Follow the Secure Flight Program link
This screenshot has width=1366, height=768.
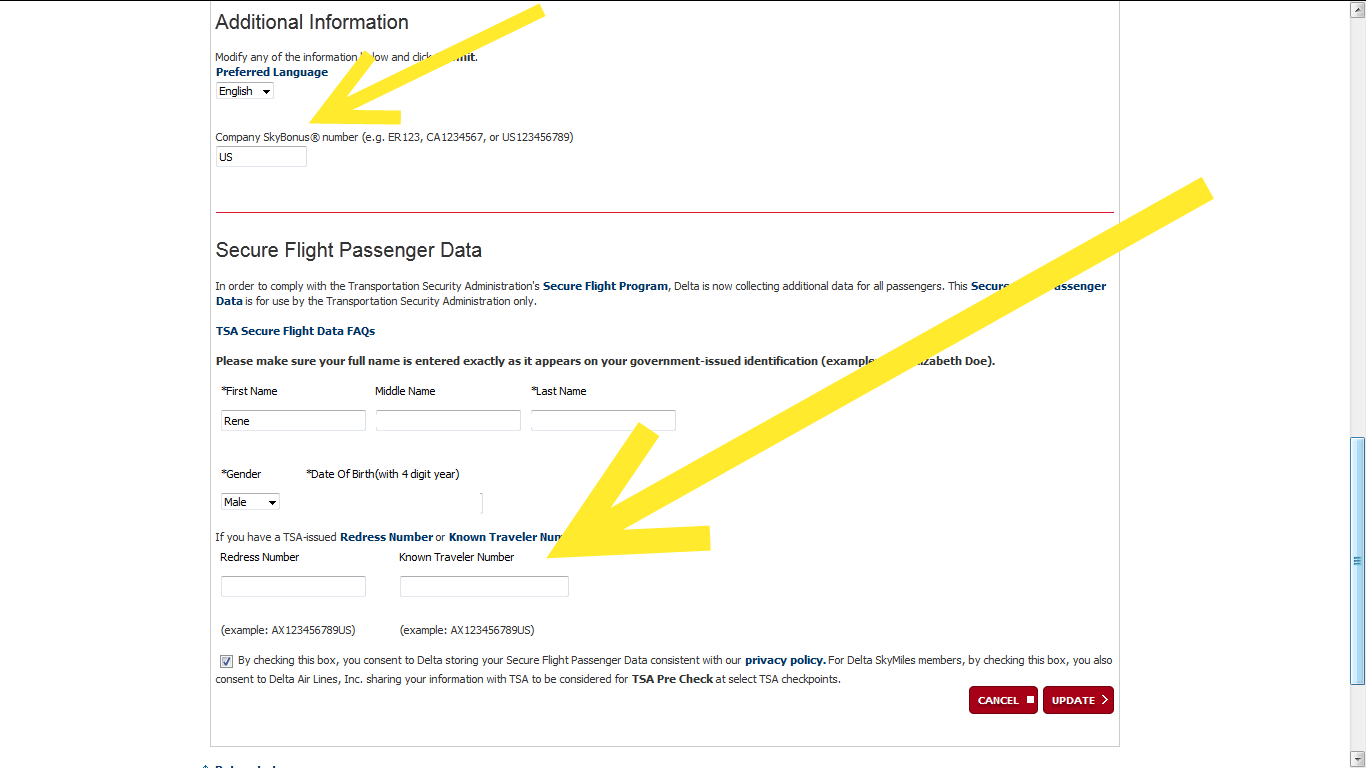605,286
